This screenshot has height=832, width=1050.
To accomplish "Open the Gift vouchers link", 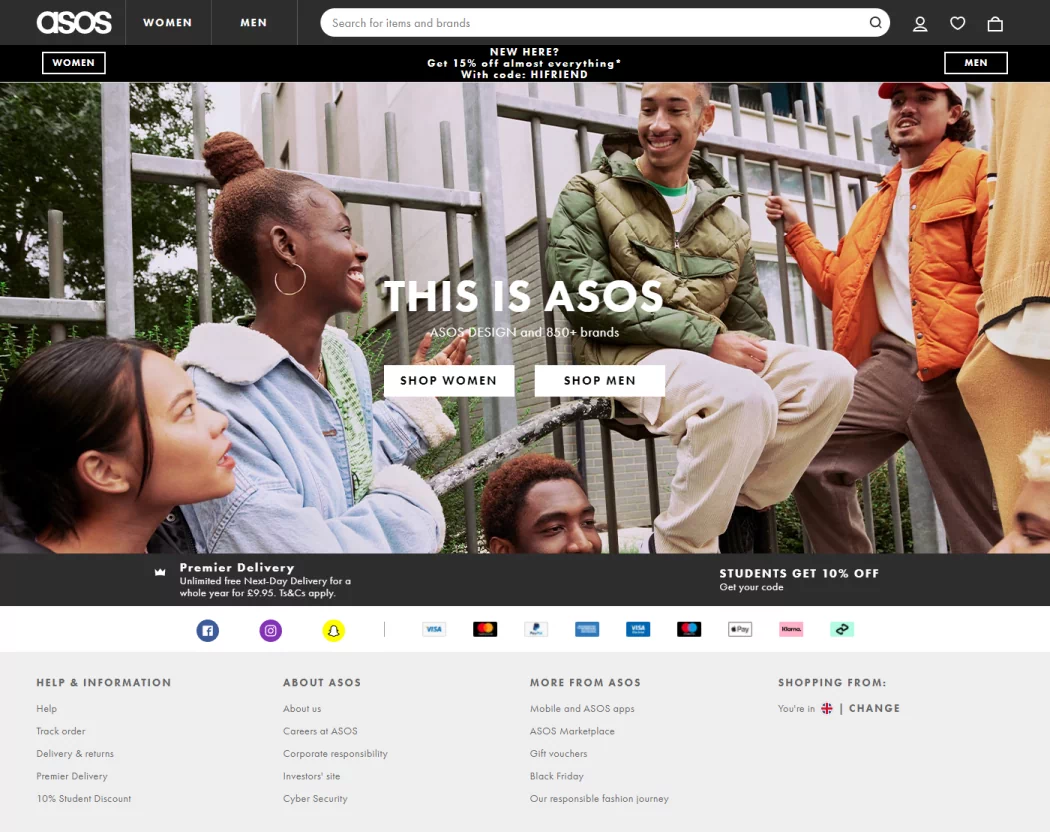I will click(x=558, y=754).
